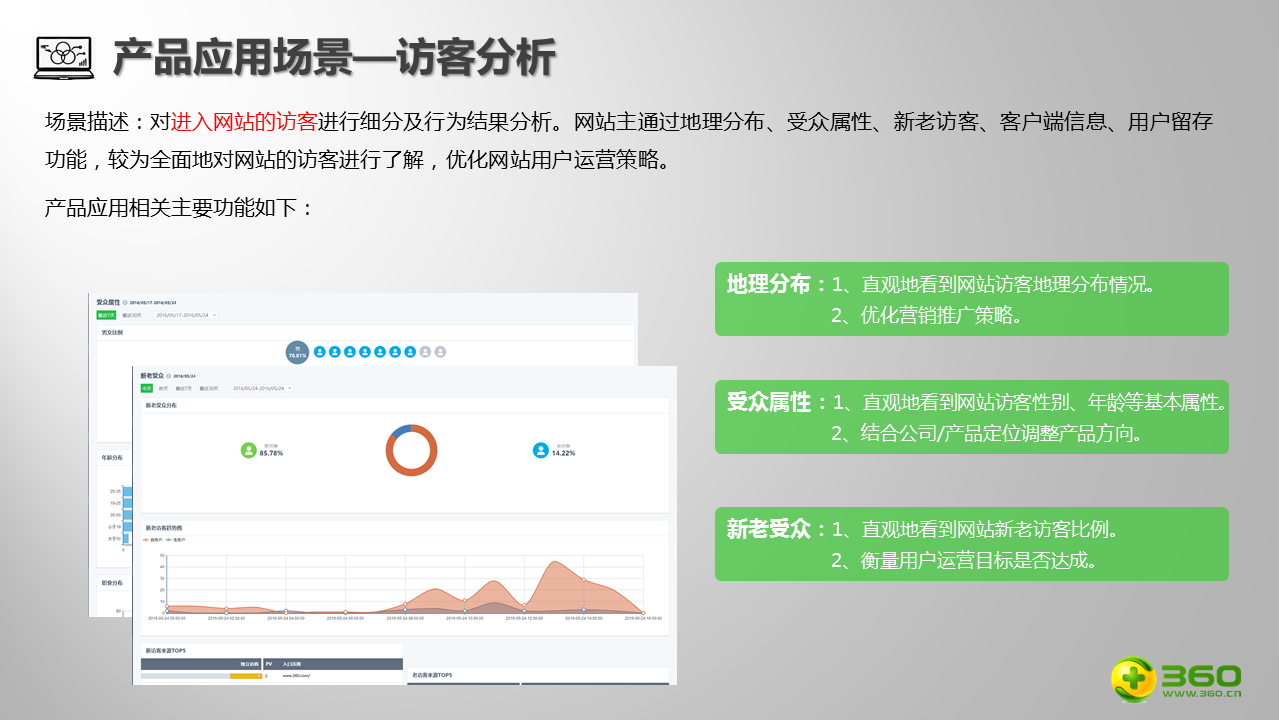This screenshot has width=1279, height=720.
Task: Click the male 78.81% ratio circle
Action: click(x=297, y=352)
